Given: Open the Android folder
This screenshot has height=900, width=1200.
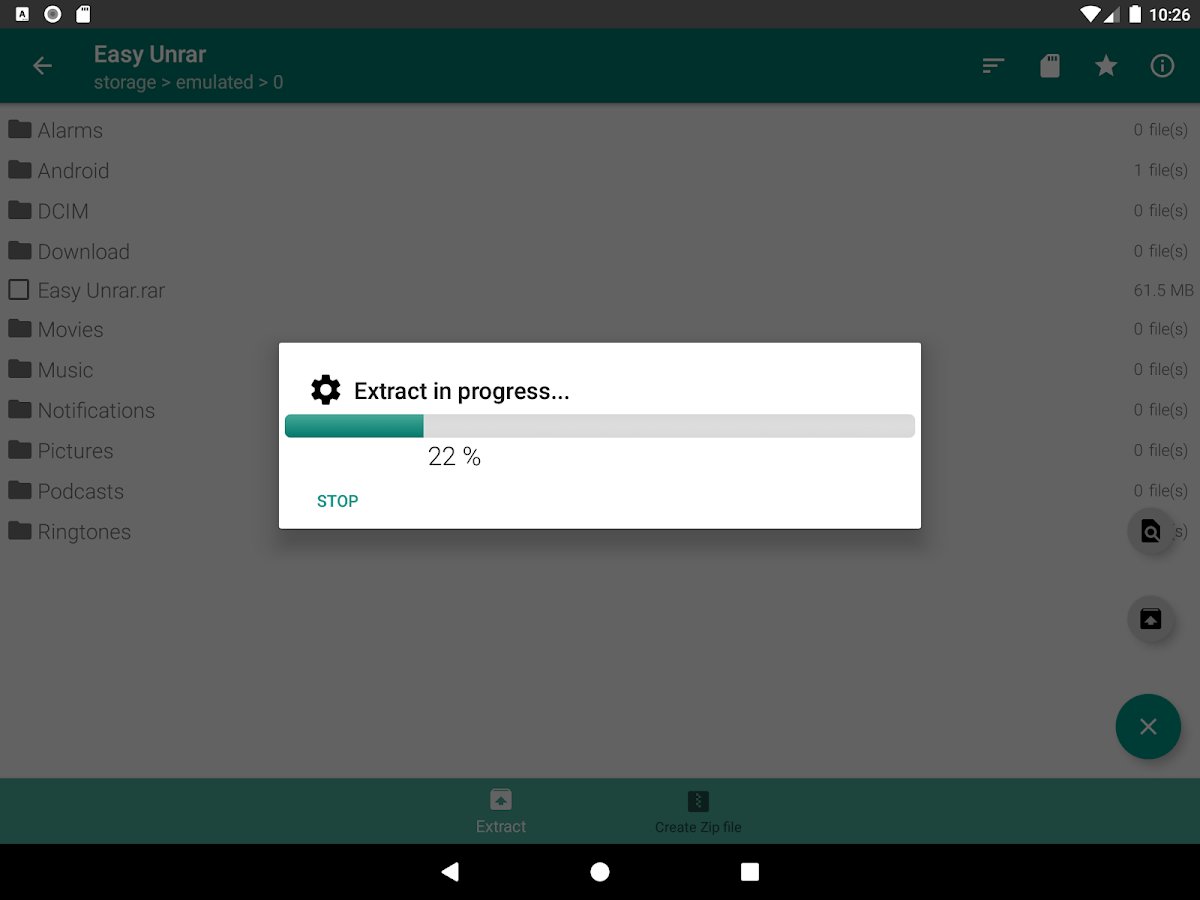Looking at the screenshot, I should 600,171.
